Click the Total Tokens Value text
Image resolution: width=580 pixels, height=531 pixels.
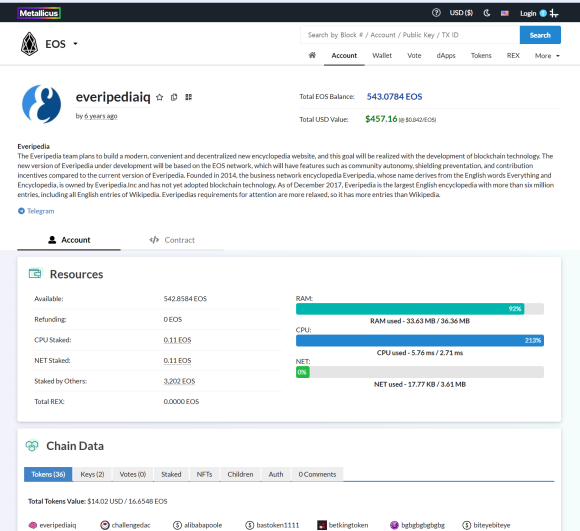coord(98,501)
